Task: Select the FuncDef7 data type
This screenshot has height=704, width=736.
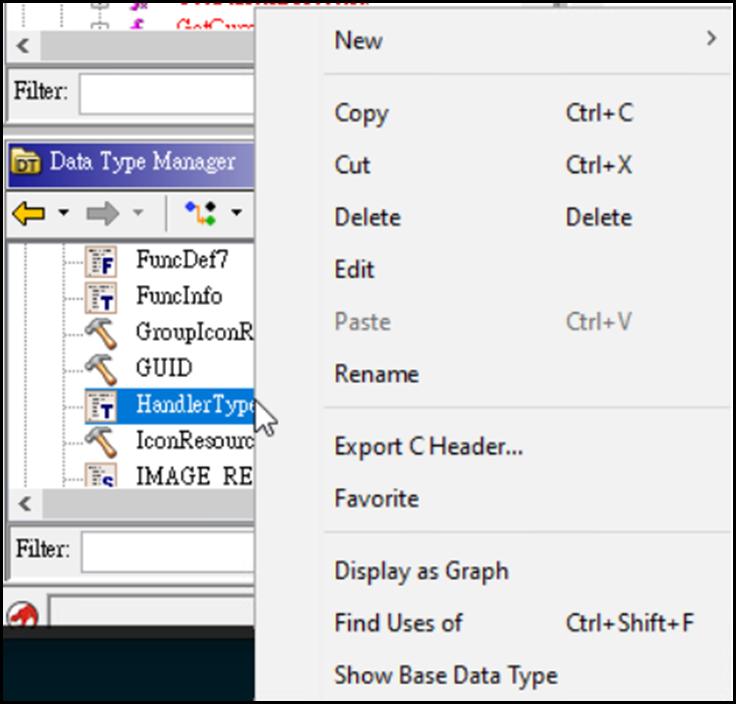Action: coord(182,259)
